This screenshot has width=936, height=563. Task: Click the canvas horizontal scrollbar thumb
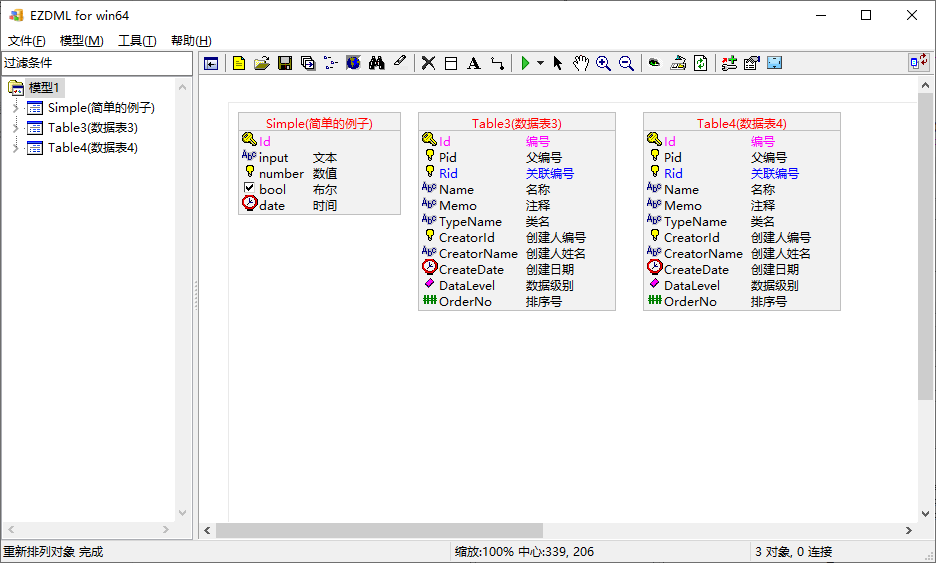coord(380,530)
